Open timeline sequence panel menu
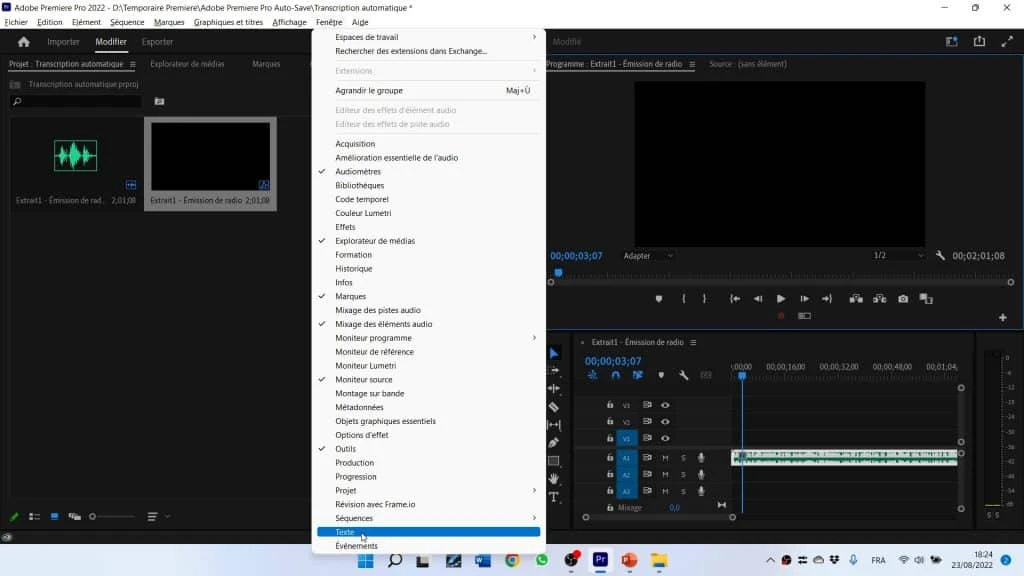 [693, 342]
